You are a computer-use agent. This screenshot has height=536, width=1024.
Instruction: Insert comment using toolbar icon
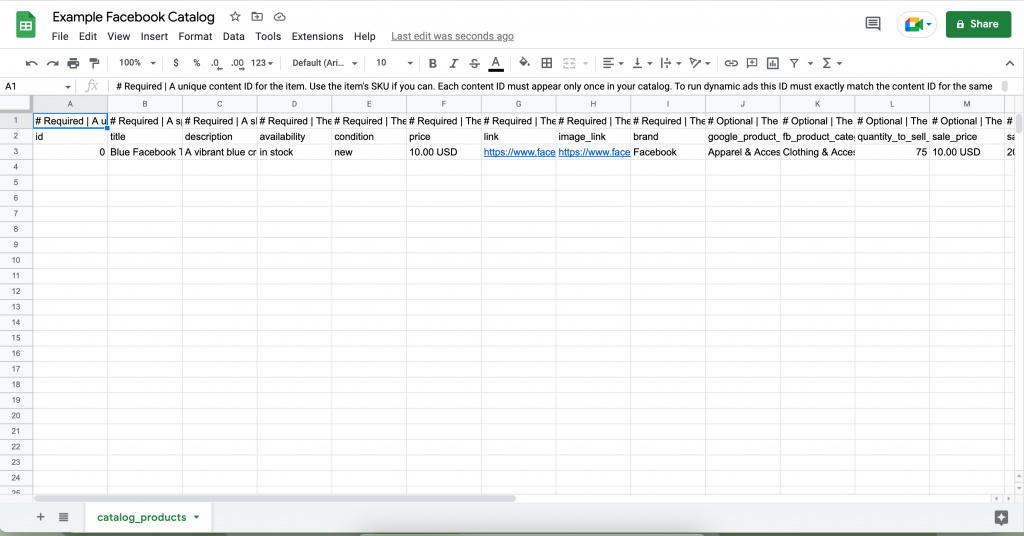[x=752, y=63]
